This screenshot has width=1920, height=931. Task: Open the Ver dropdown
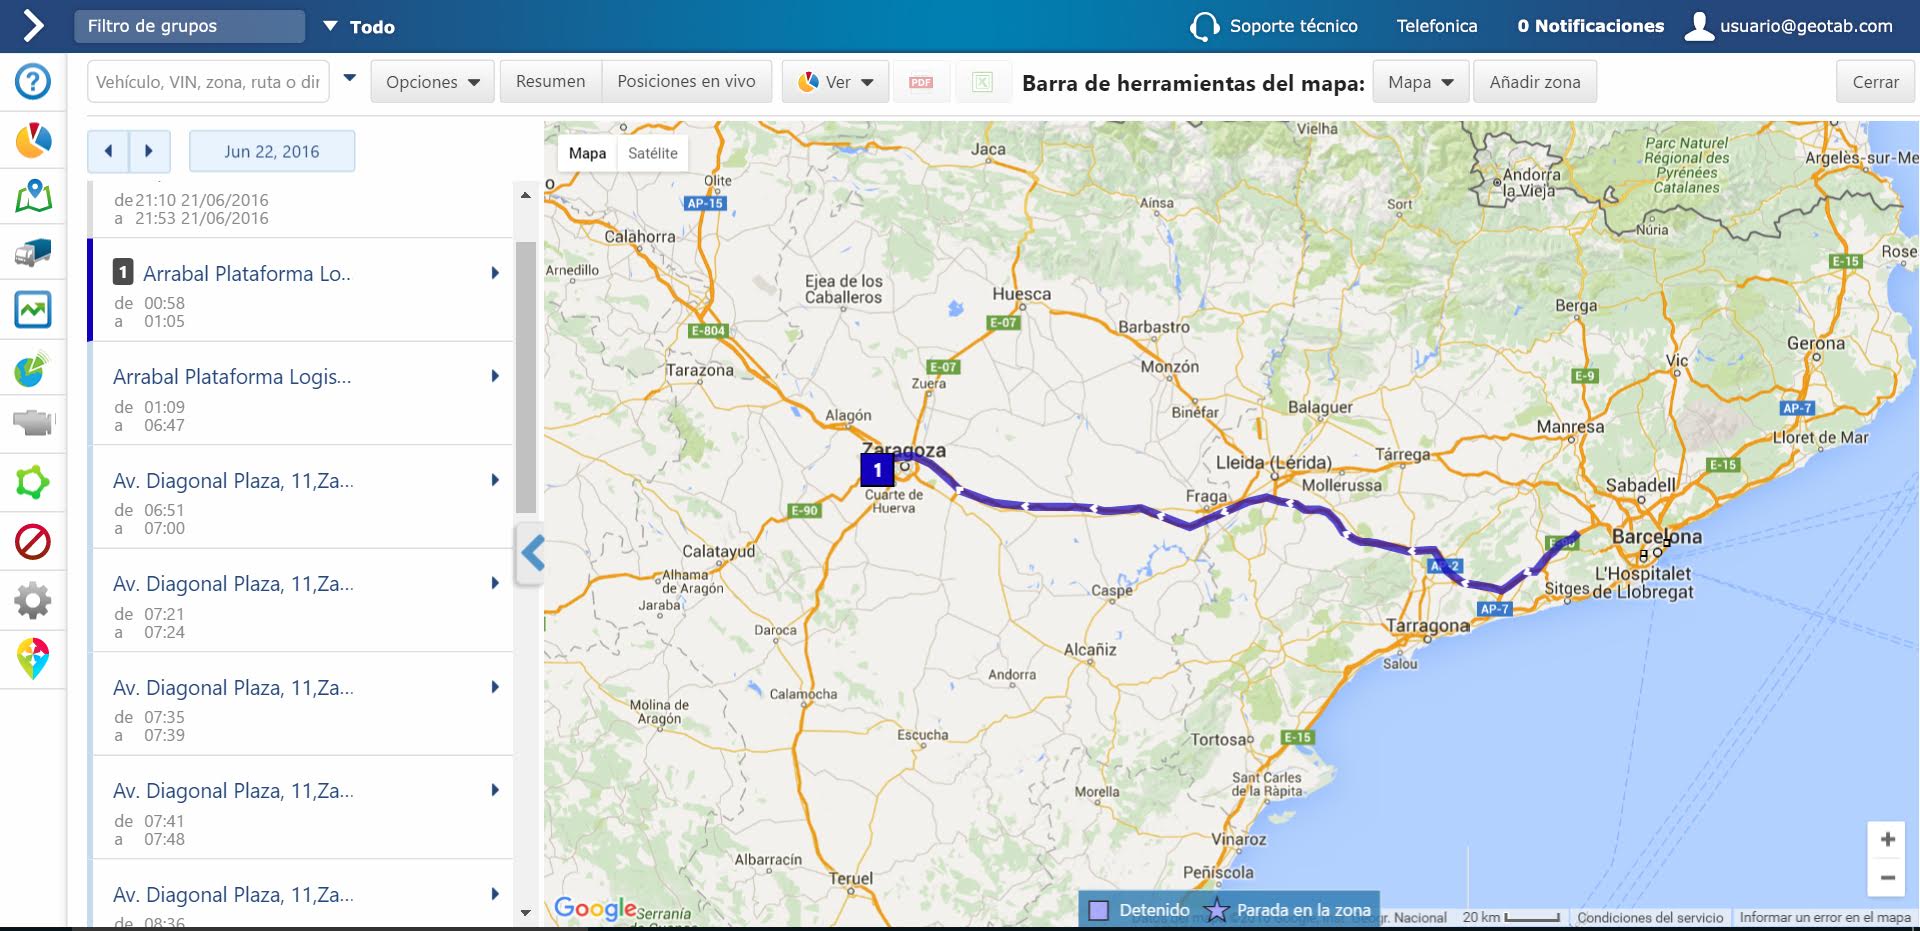[835, 82]
